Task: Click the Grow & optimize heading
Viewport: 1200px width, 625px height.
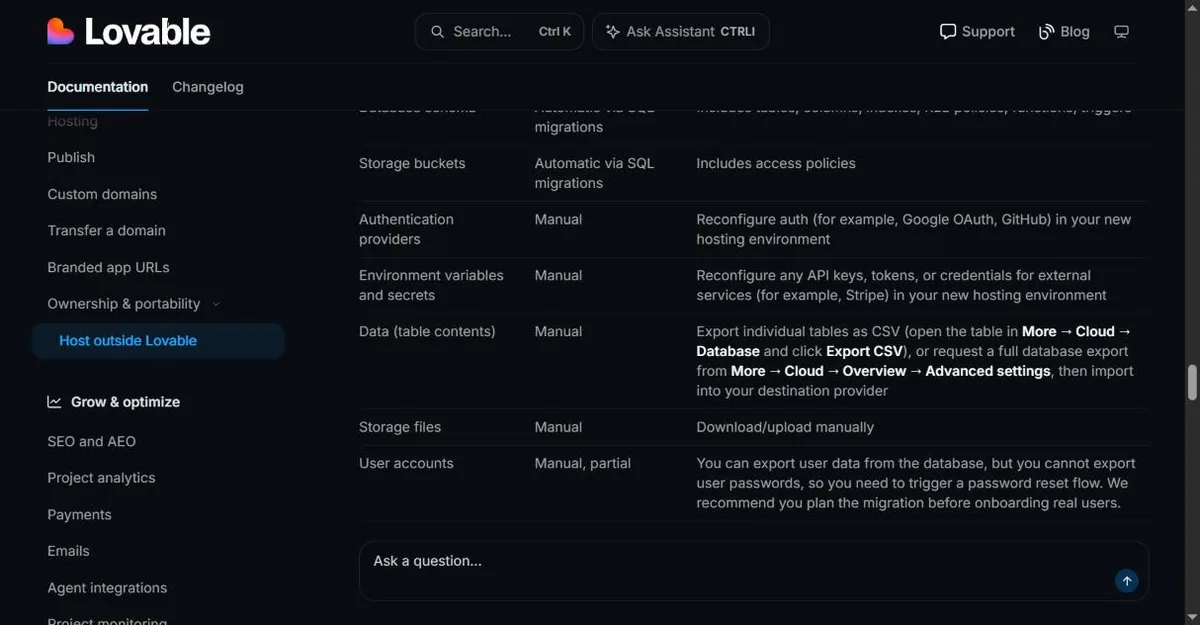Action: click(x=126, y=402)
